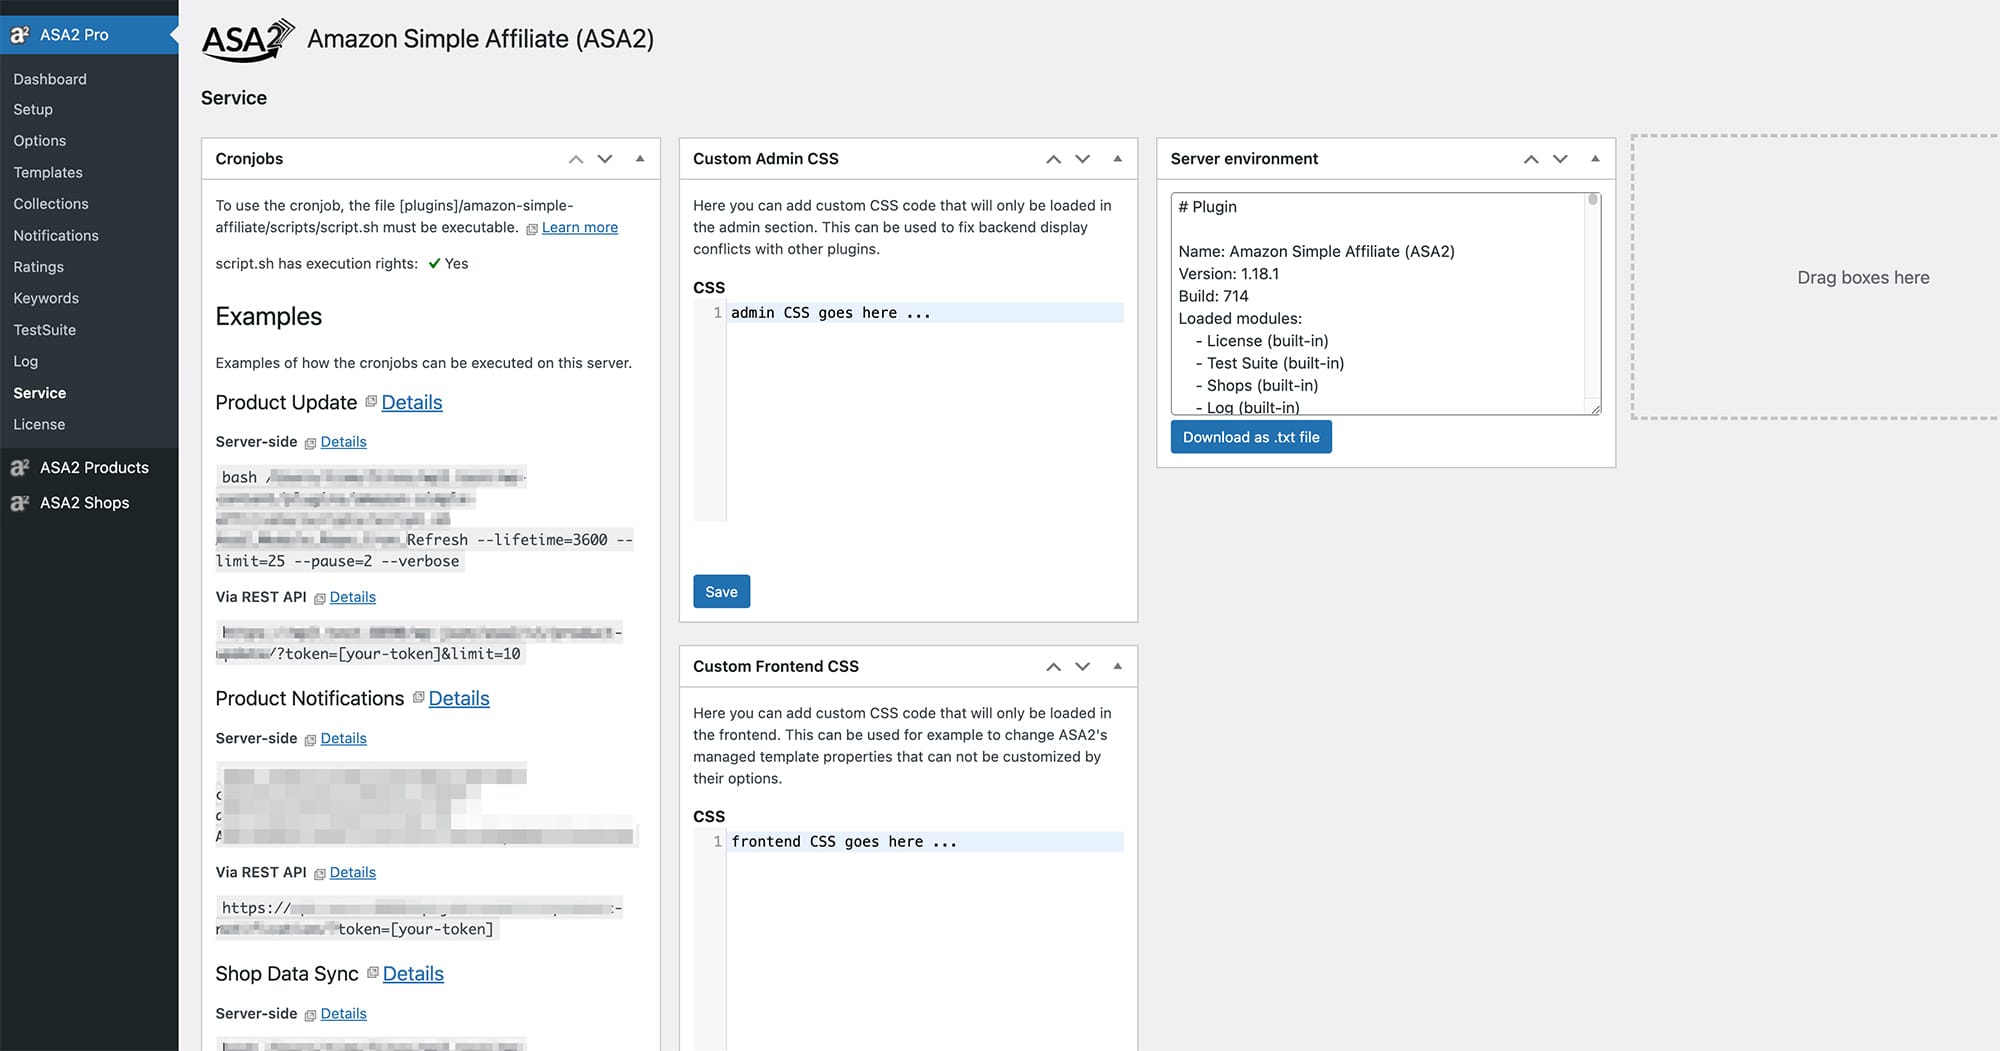Click the 'script.sh has execution rights' Yes status
The image size is (2000, 1051).
click(448, 264)
